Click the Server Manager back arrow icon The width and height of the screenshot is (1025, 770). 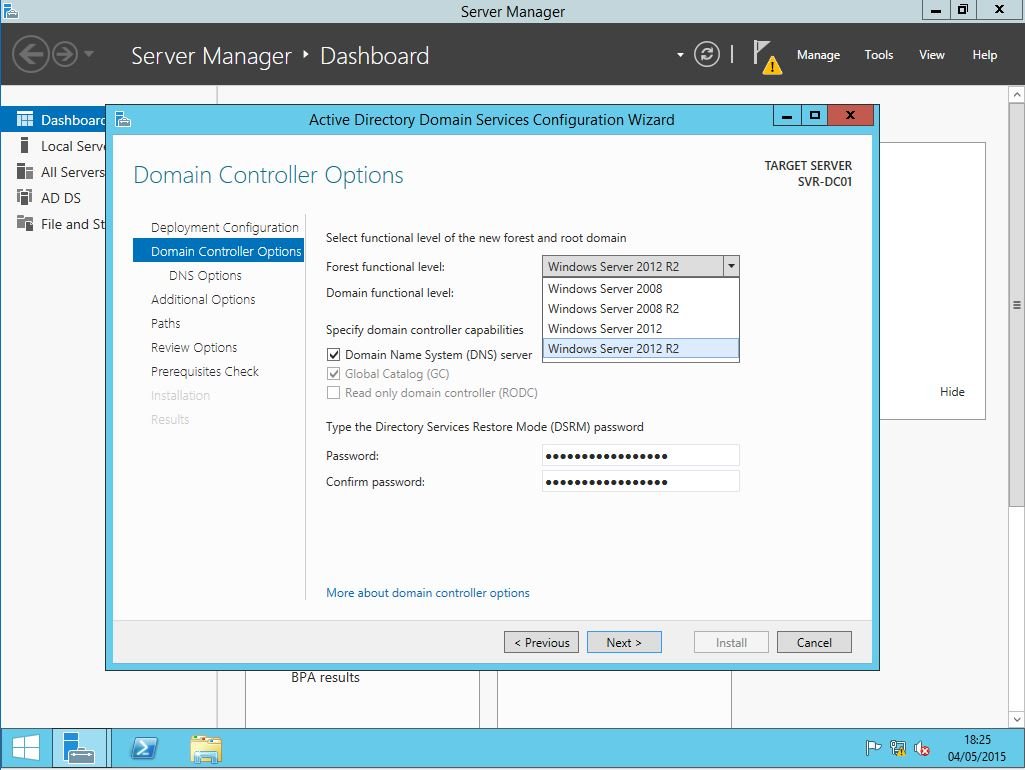(31, 54)
